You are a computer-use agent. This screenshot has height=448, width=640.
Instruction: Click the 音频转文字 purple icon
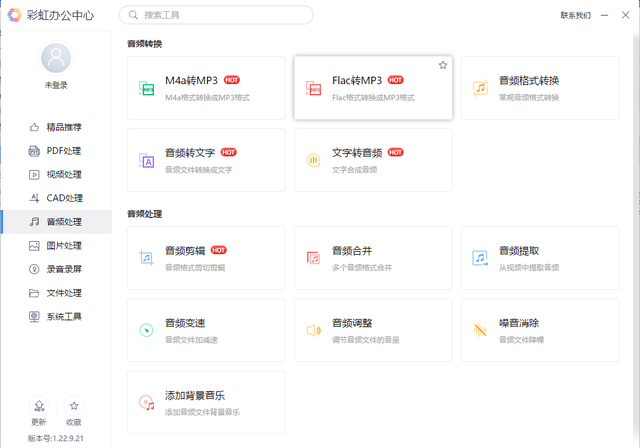[147, 160]
